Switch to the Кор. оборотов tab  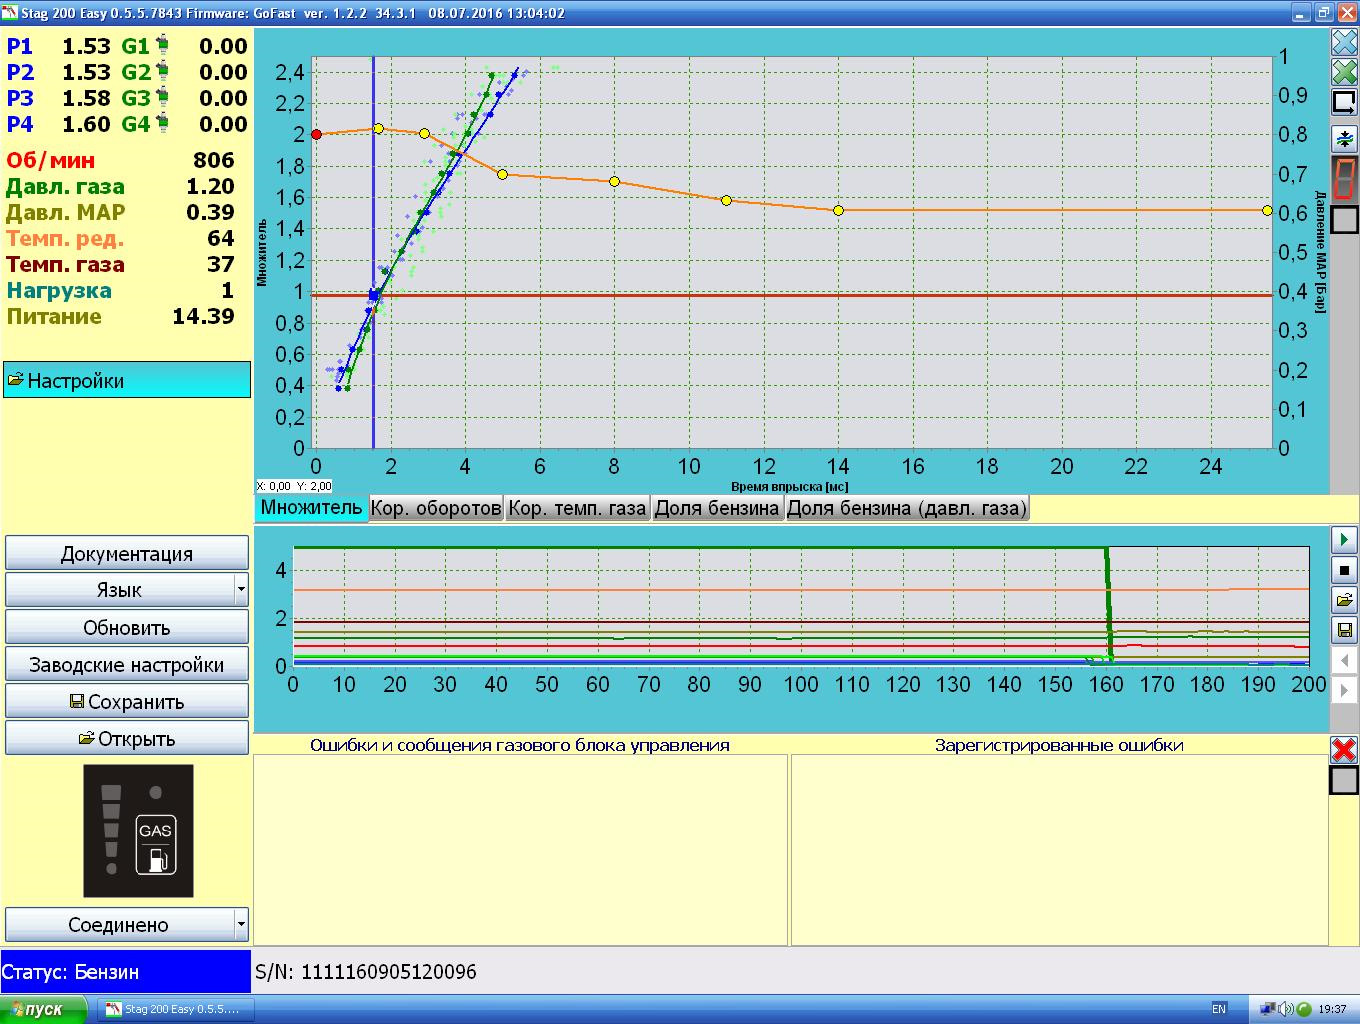point(436,508)
